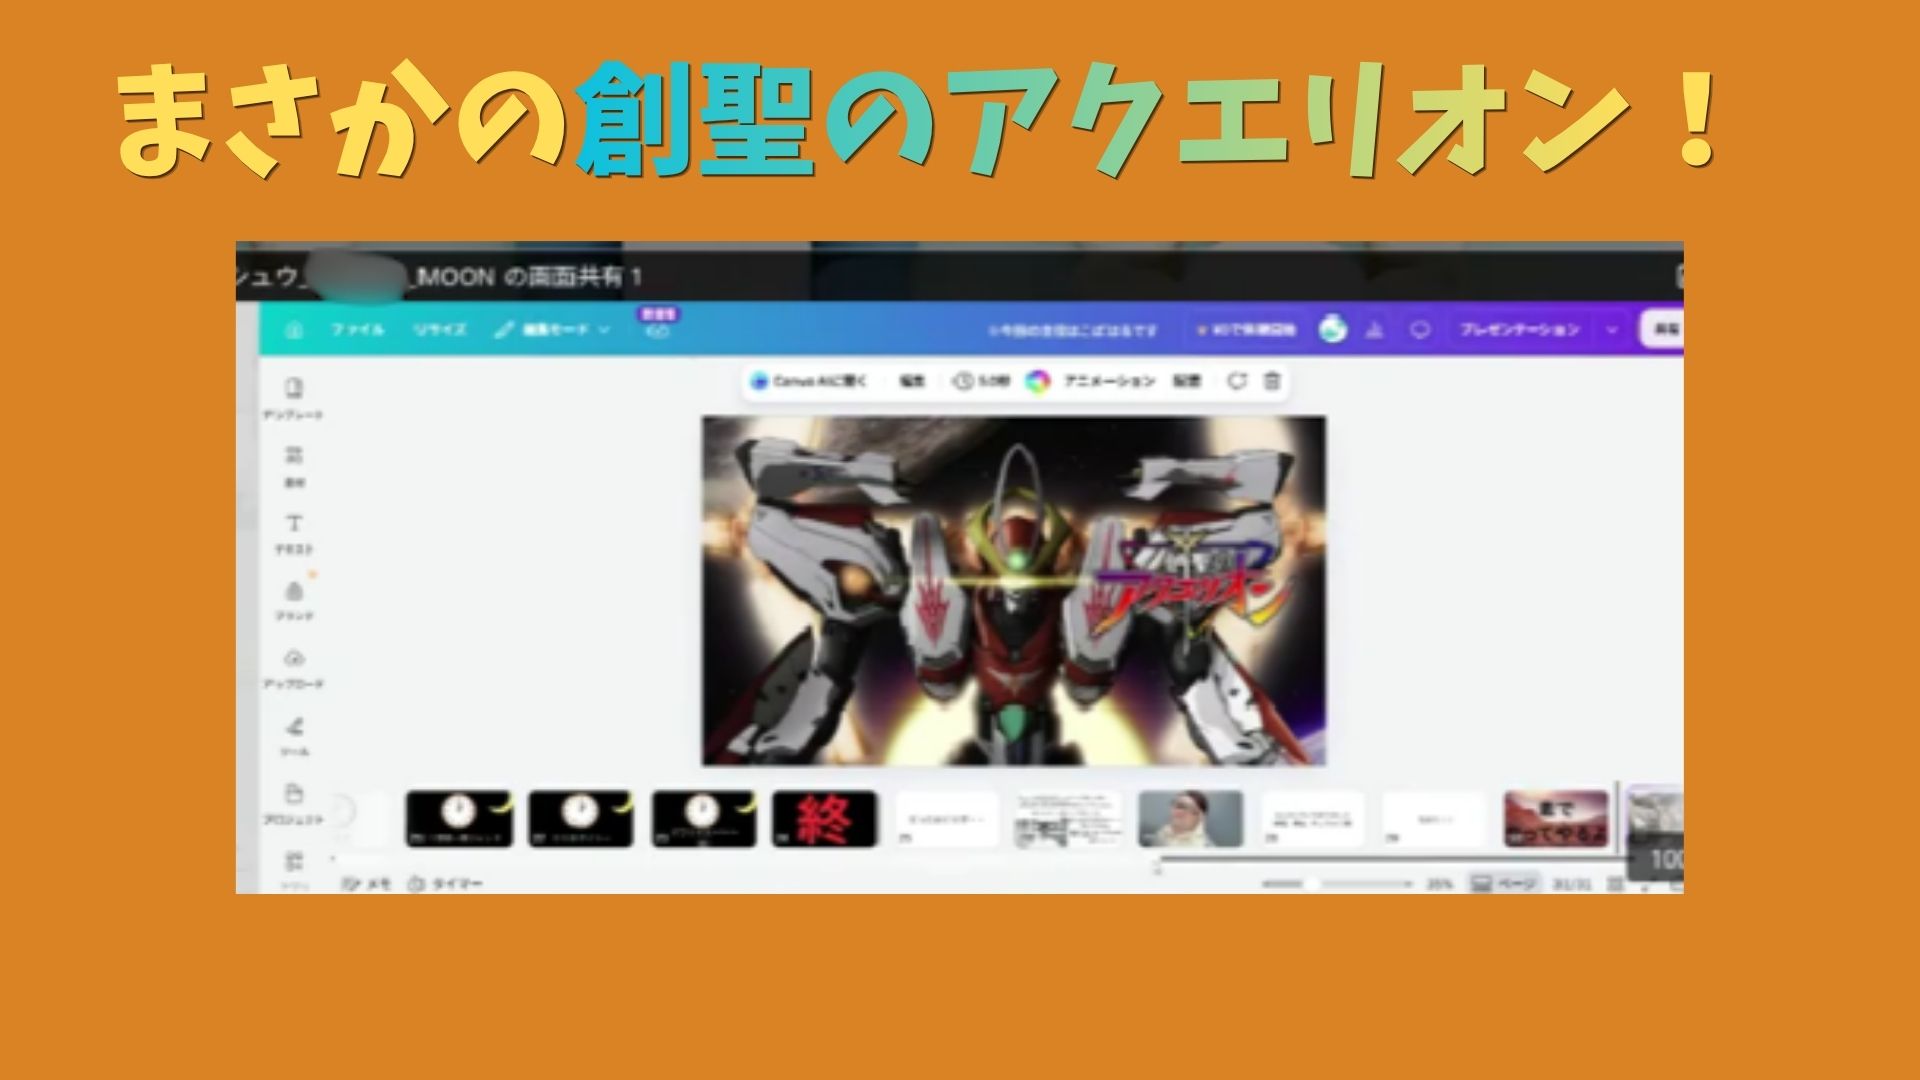Image resolution: width=1920 pixels, height=1080 pixels.
Task: Click the Canva AI button
Action: click(809, 381)
